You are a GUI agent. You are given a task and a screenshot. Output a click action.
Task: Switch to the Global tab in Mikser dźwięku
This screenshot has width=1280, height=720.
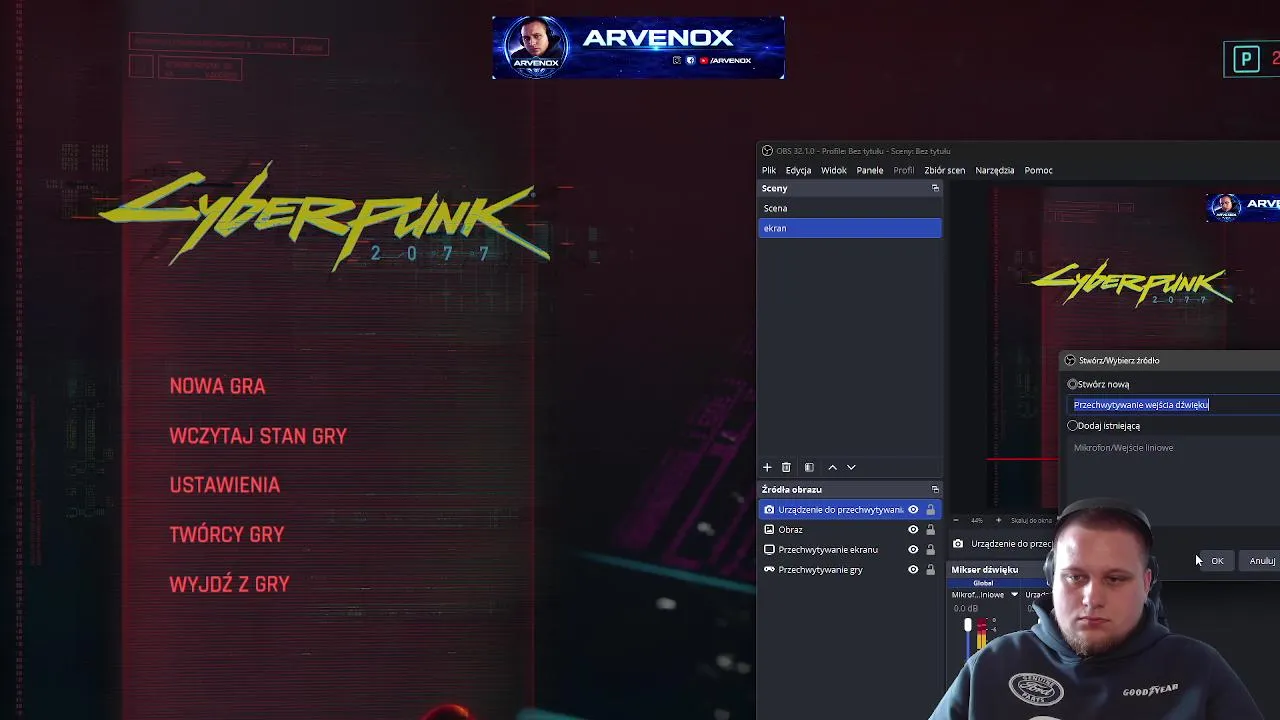click(x=983, y=583)
